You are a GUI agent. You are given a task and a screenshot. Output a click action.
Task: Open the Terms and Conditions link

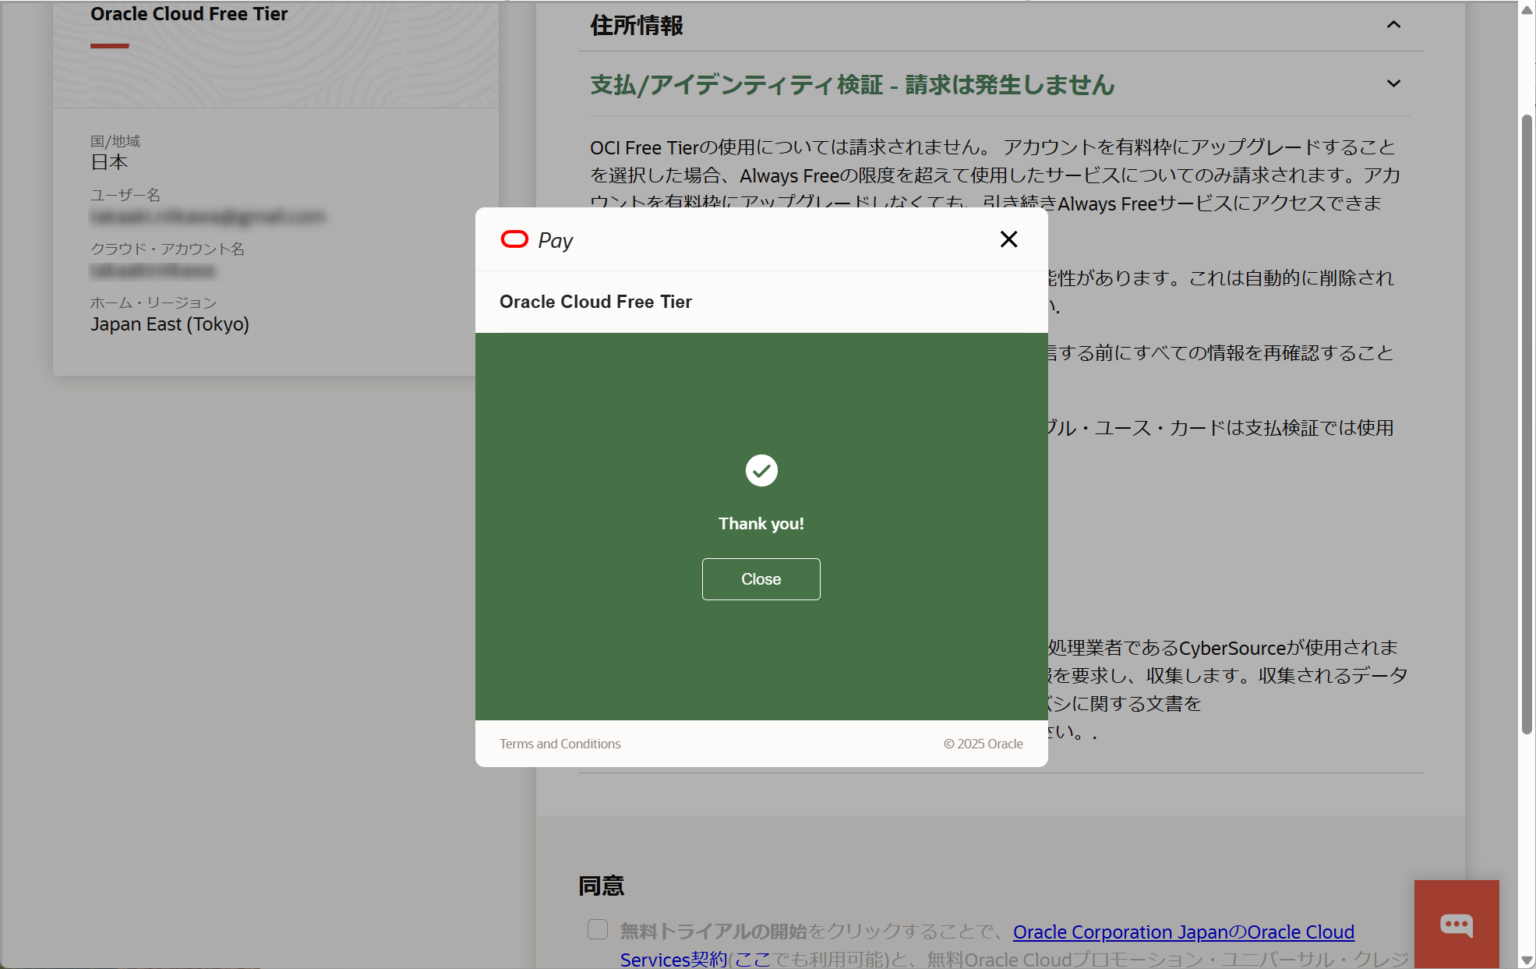click(x=560, y=743)
